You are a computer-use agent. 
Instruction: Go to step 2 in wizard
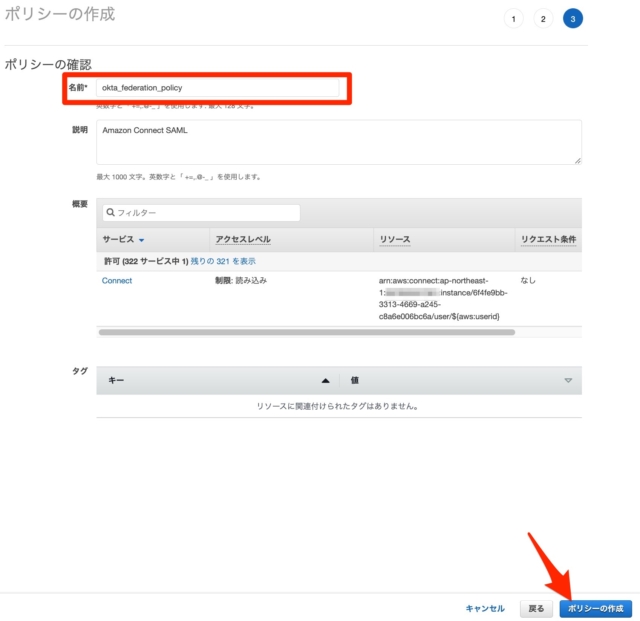click(542, 19)
